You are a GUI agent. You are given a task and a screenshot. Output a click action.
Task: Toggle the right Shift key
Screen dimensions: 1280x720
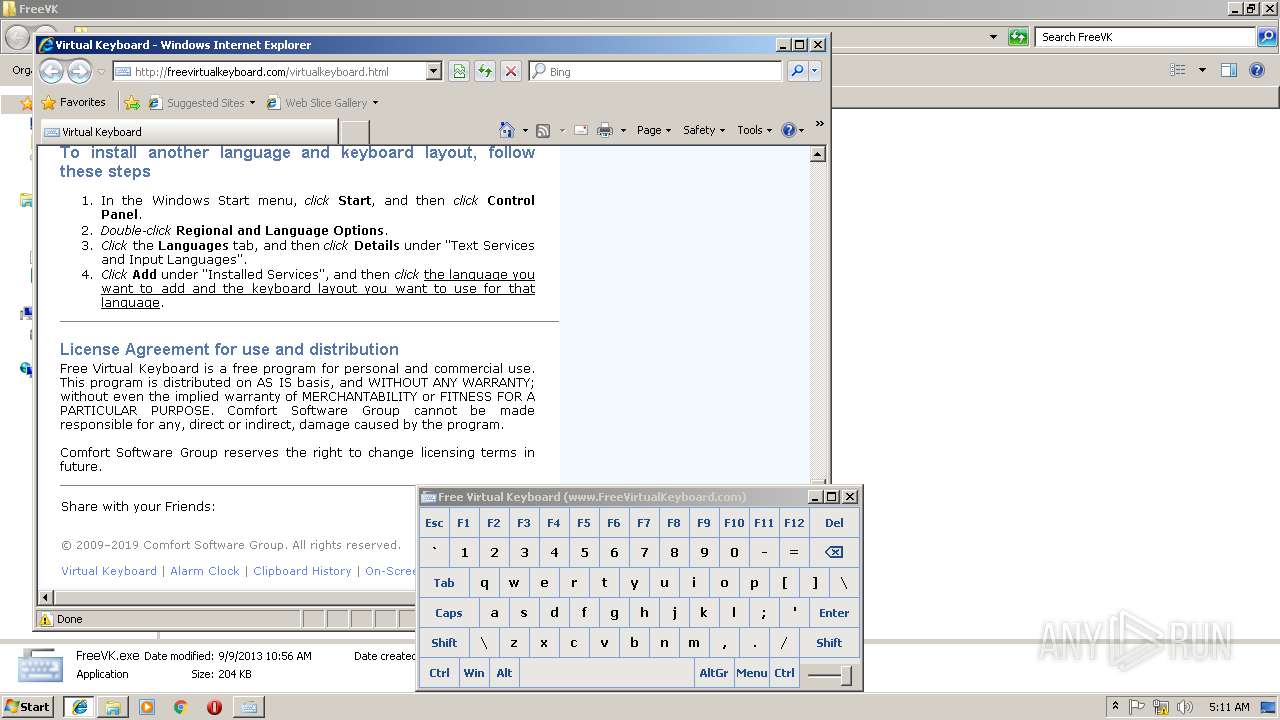pos(829,643)
